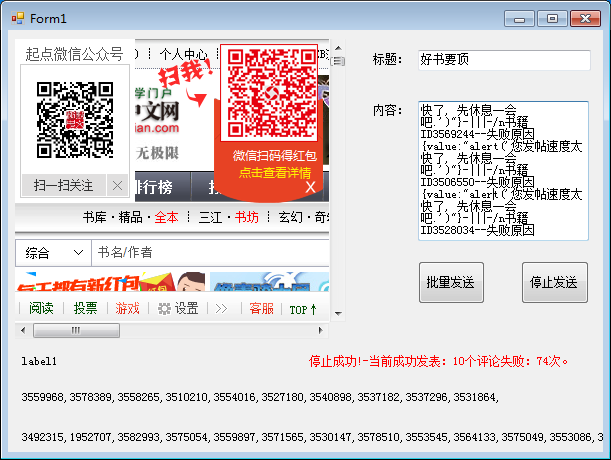Click the red 停止成功 status message

tap(439, 361)
